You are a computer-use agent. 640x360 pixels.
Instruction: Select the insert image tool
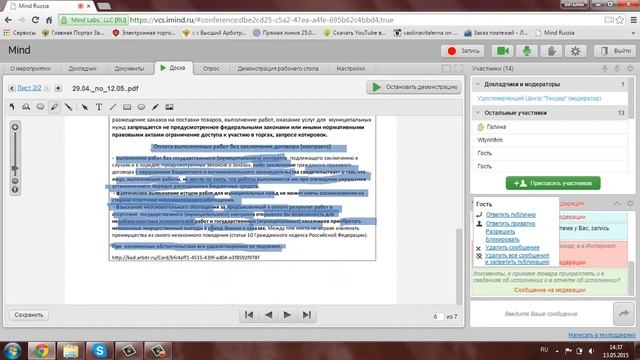[169, 107]
